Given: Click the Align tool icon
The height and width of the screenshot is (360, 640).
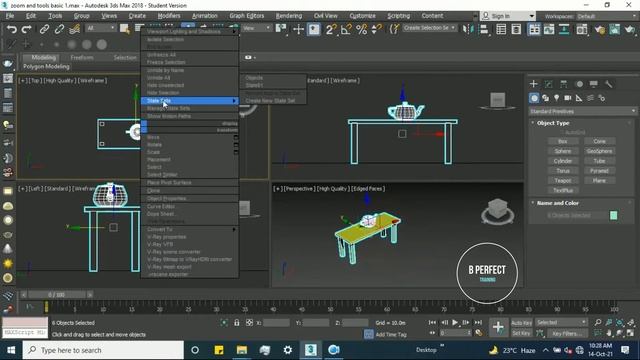Looking at the screenshot, I should [x=484, y=29].
